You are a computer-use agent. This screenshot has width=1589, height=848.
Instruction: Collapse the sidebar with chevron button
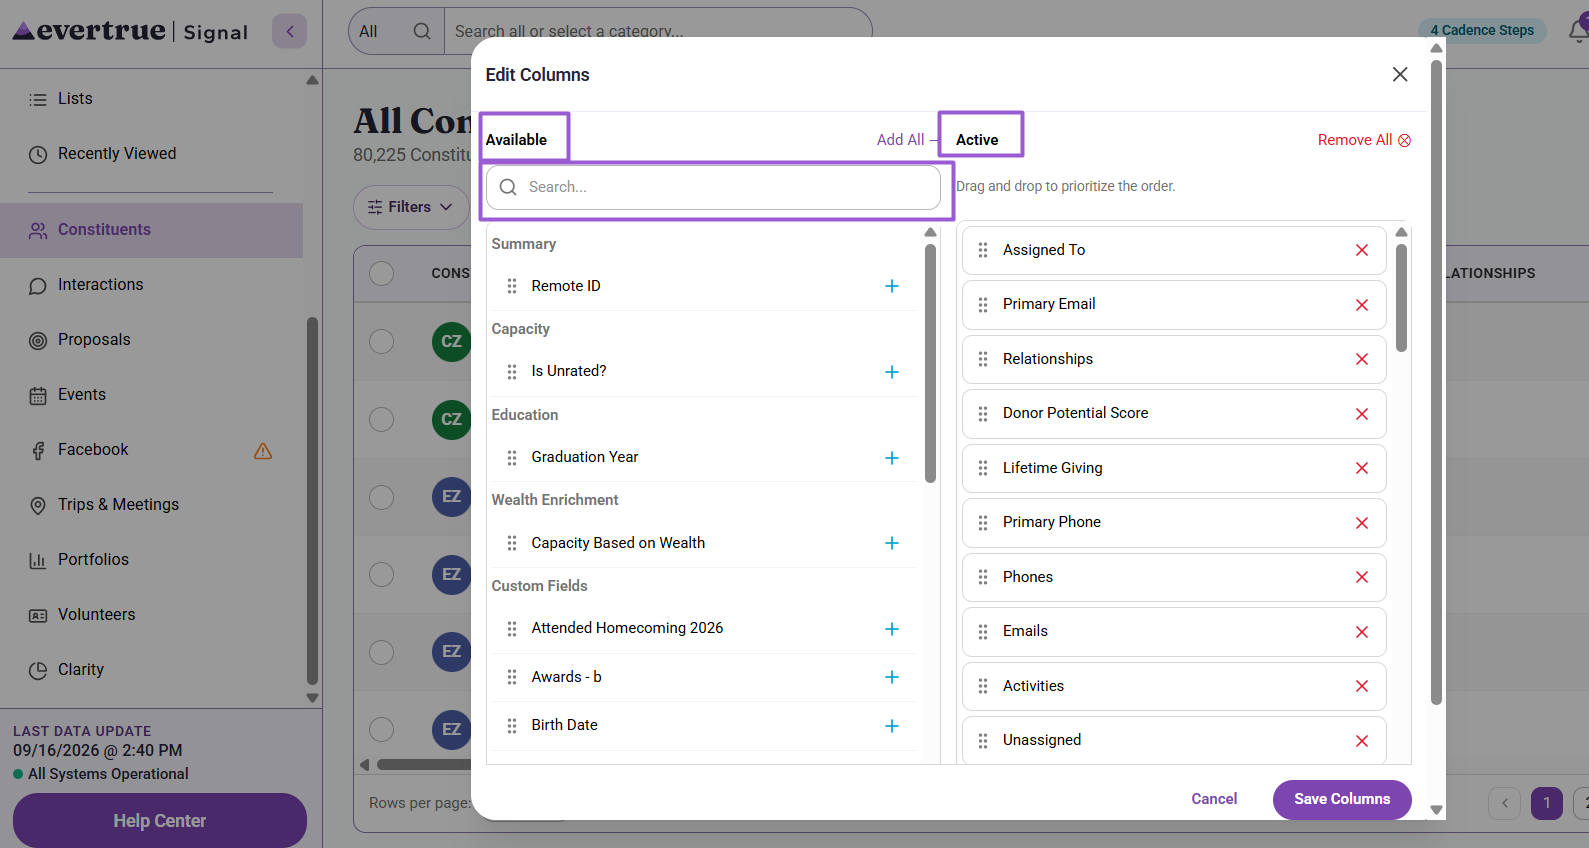pos(290,31)
